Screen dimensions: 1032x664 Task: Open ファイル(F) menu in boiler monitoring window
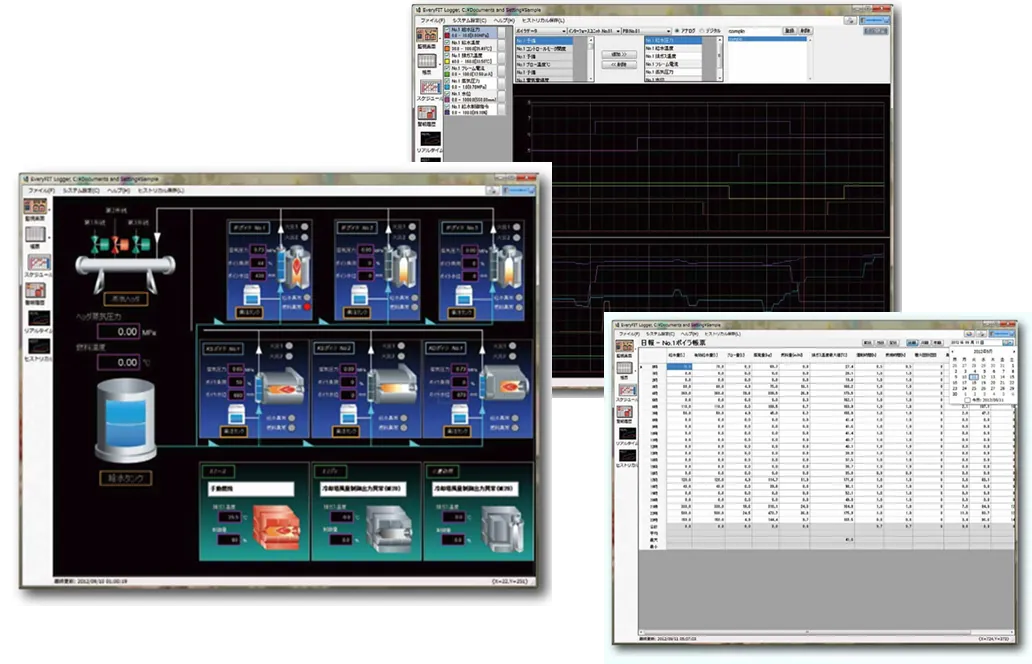(41, 191)
